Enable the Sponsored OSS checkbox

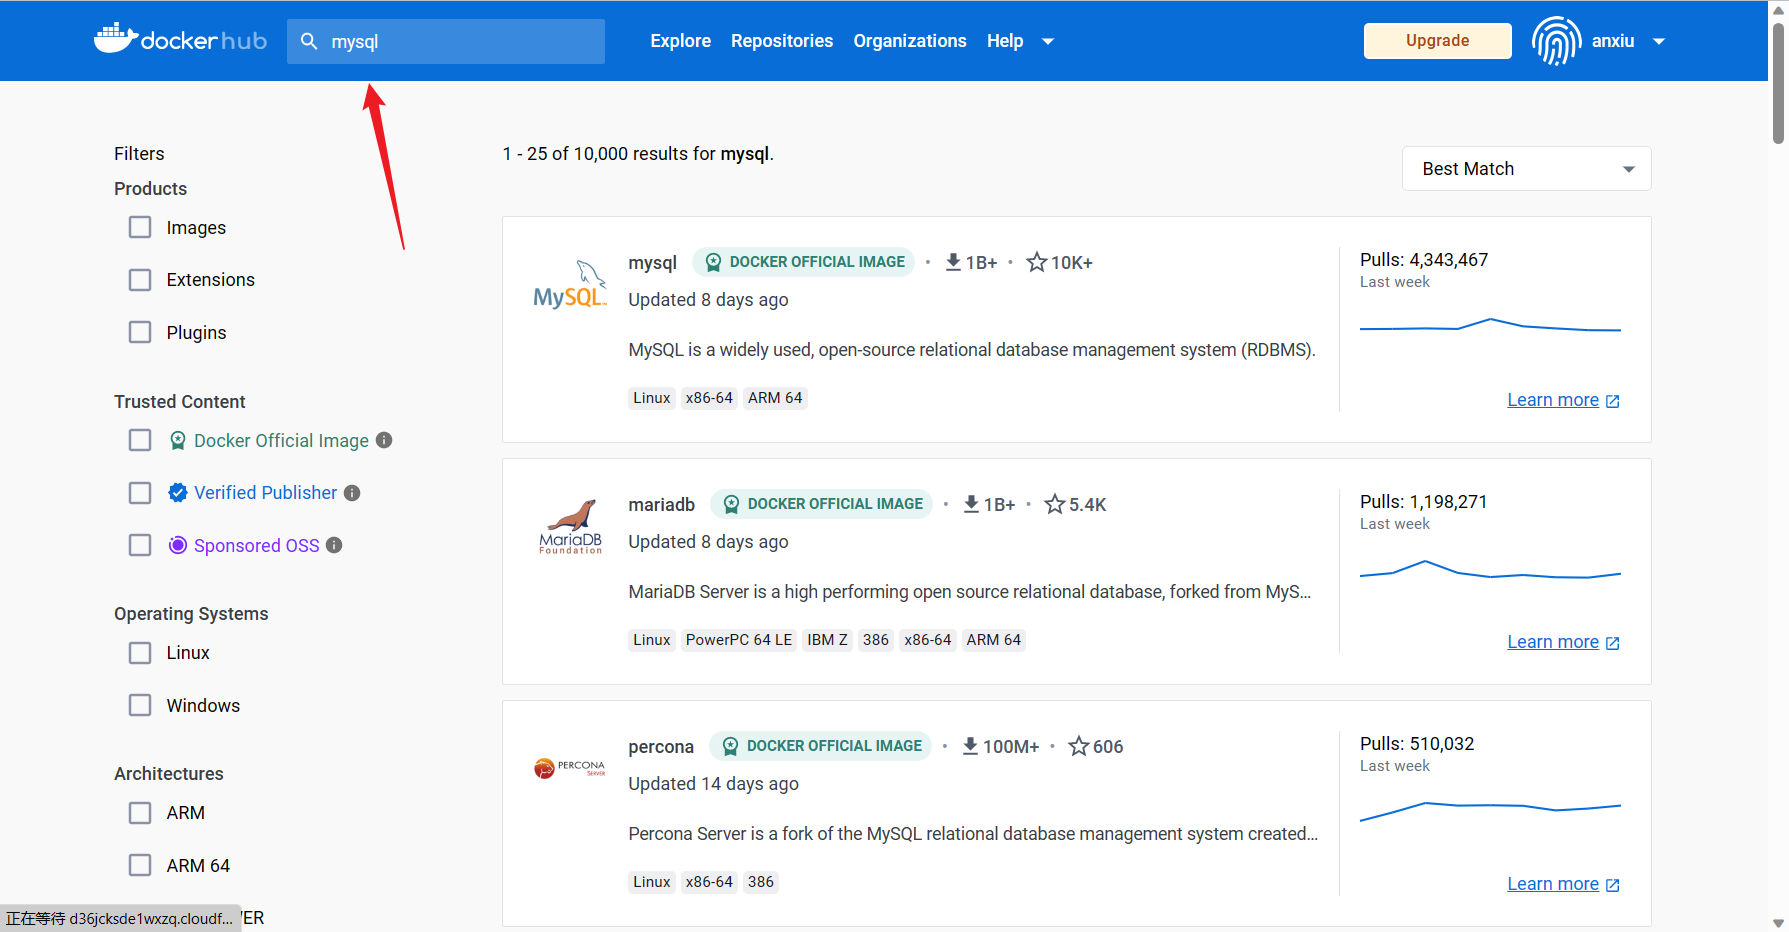pyautogui.click(x=140, y=545)
